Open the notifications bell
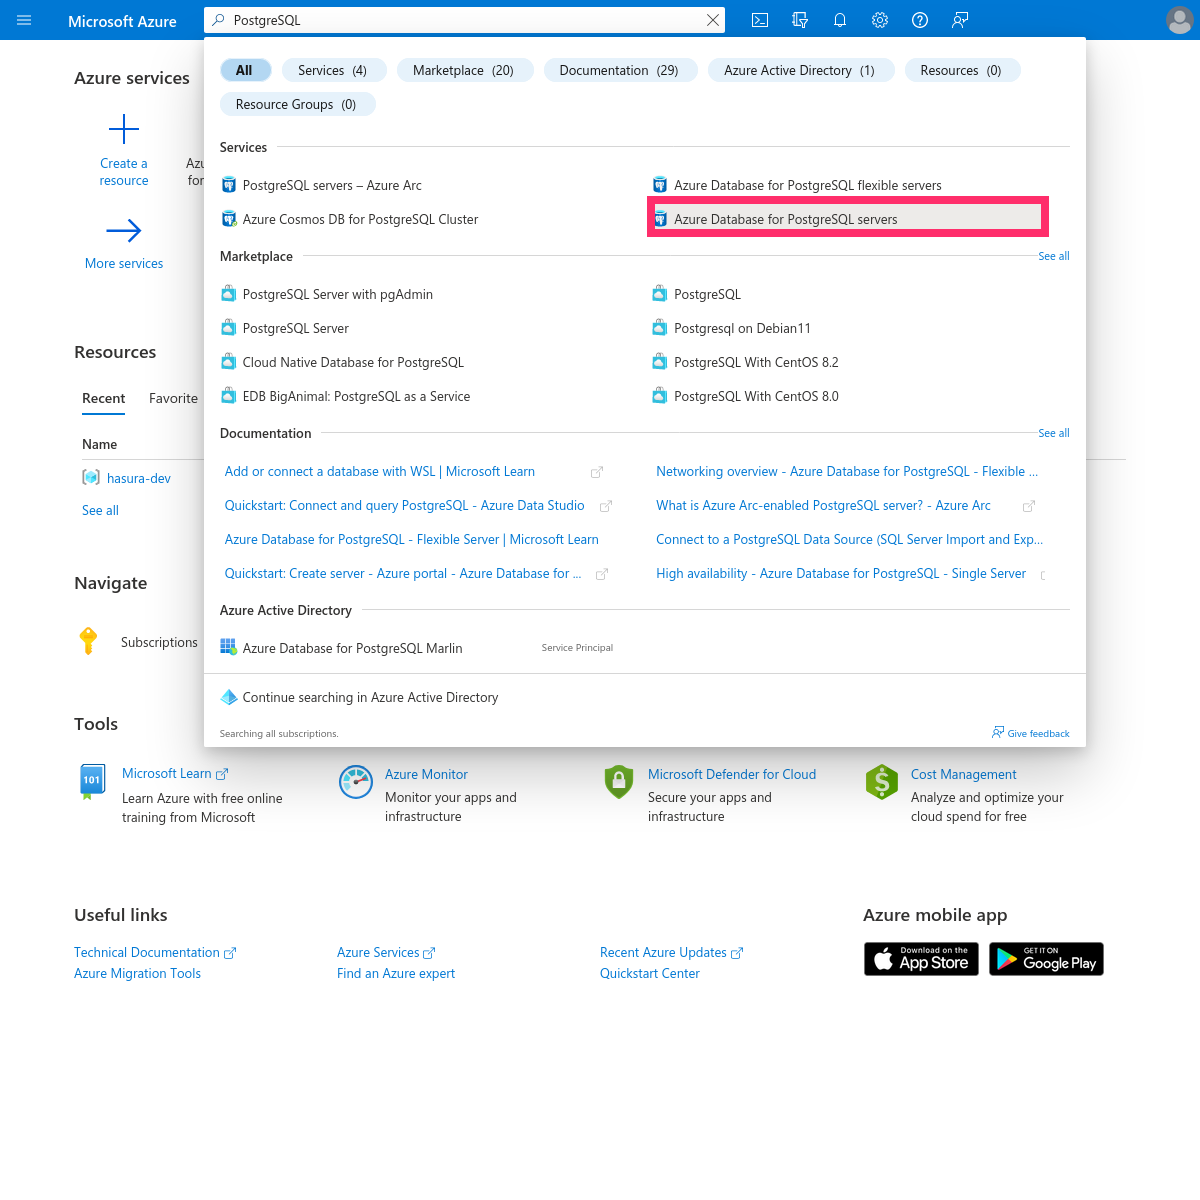 840,20
